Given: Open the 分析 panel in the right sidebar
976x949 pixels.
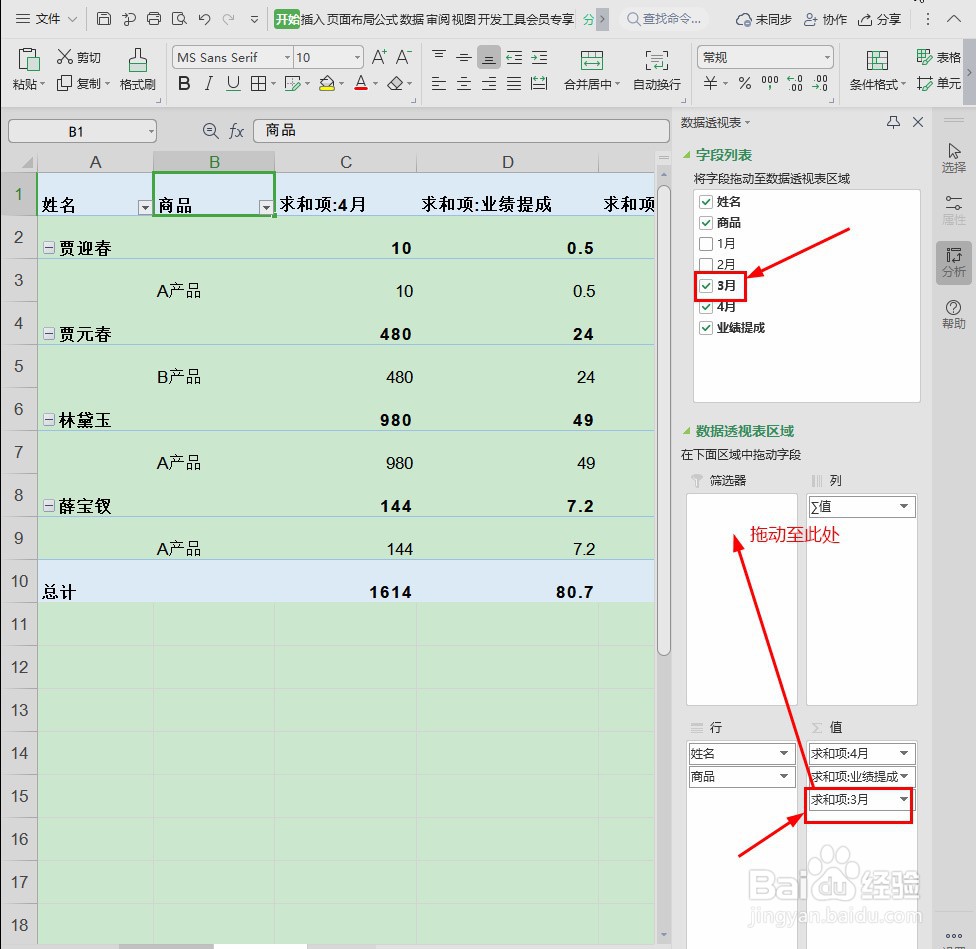Looking at the screenshot, I should coord(952,262).
